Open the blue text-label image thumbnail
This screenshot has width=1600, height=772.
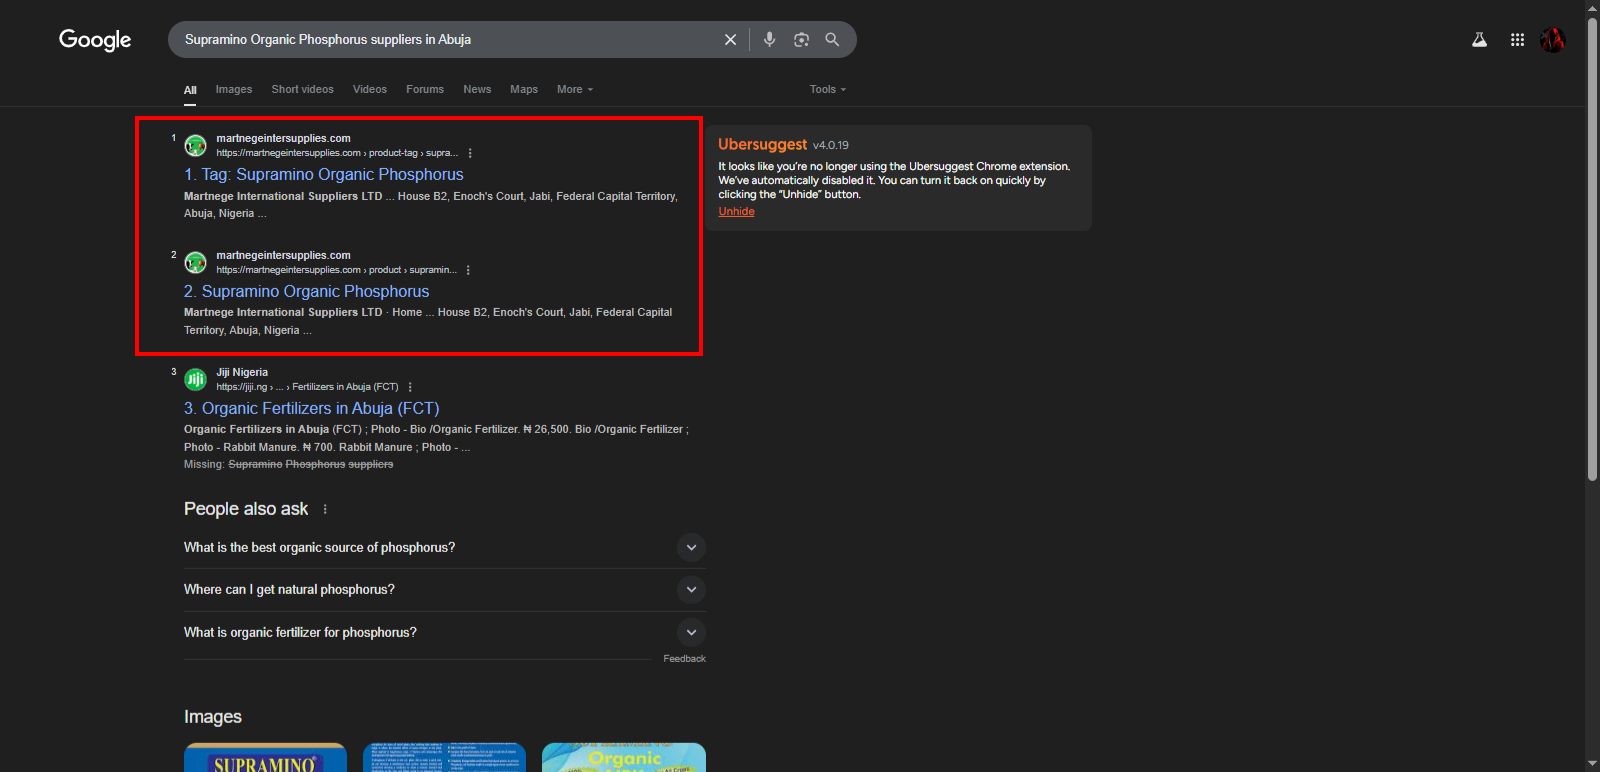pyautogui.click(x=444, y=757)
